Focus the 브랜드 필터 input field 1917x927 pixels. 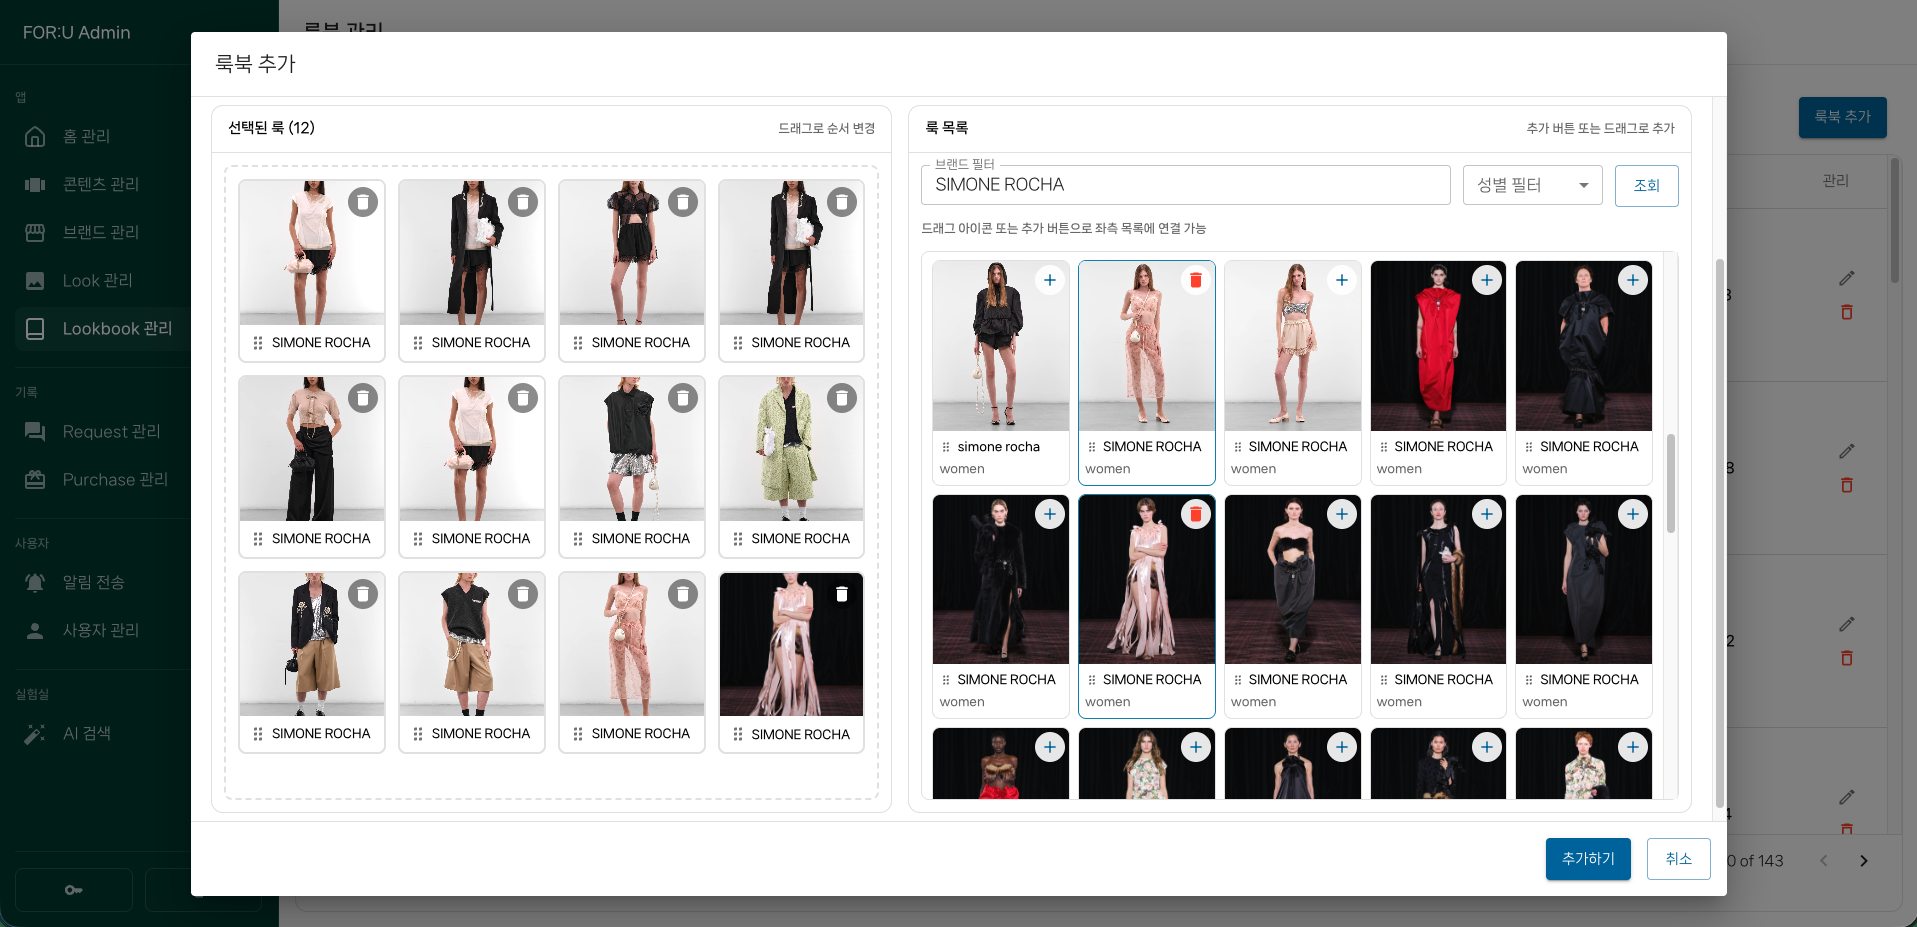[1185, 185]
